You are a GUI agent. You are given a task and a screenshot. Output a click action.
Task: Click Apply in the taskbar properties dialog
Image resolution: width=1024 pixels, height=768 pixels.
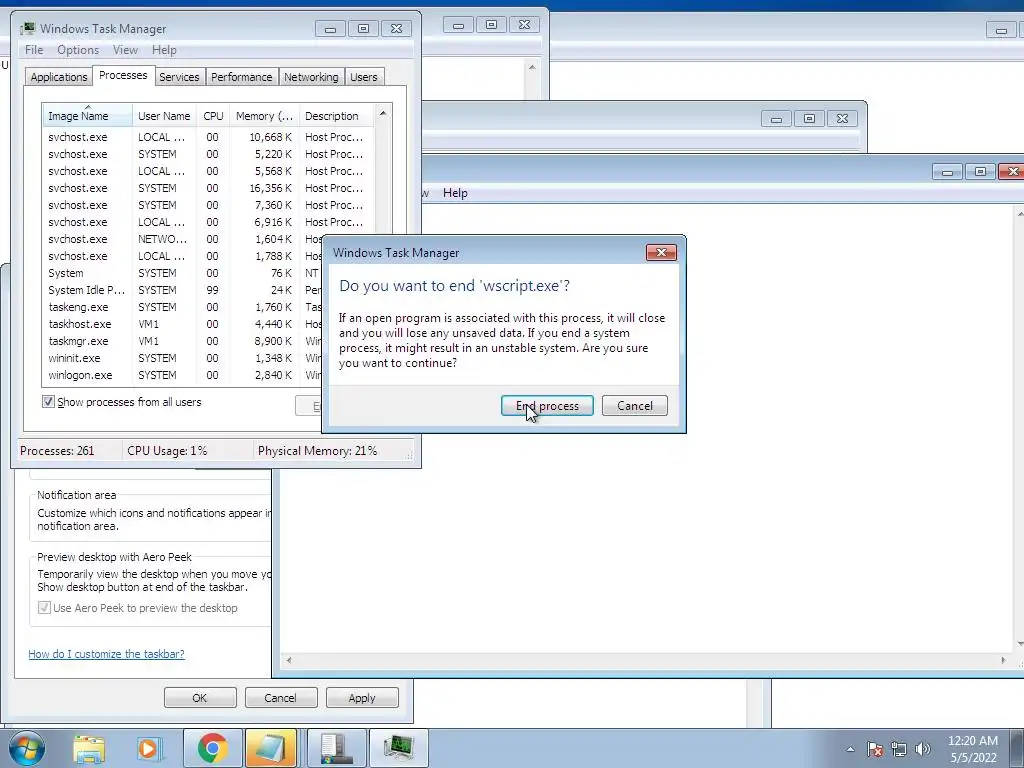click(x=362, y=697)
